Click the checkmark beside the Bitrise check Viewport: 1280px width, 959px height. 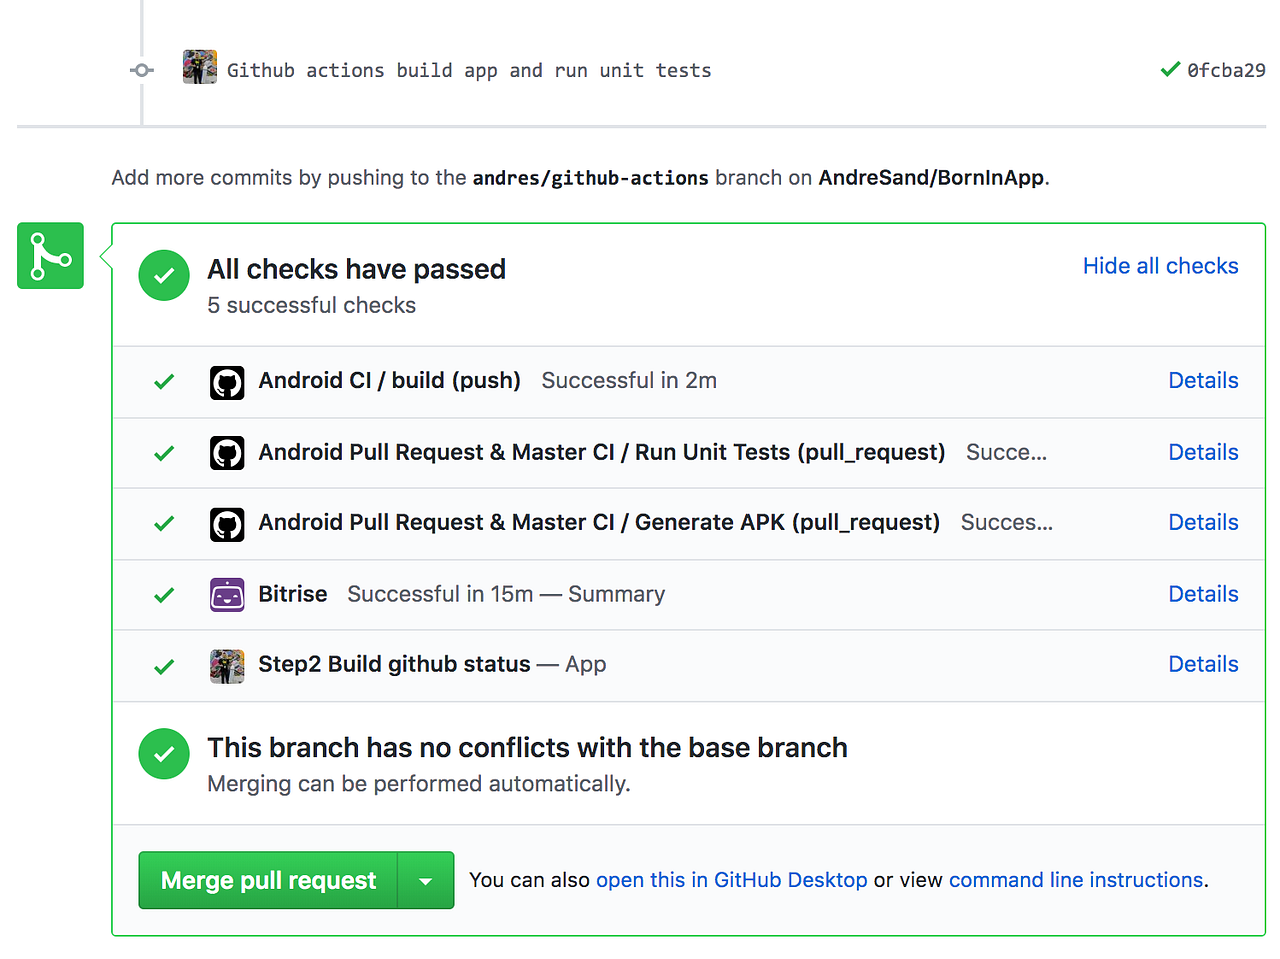[x=163, y=594]
